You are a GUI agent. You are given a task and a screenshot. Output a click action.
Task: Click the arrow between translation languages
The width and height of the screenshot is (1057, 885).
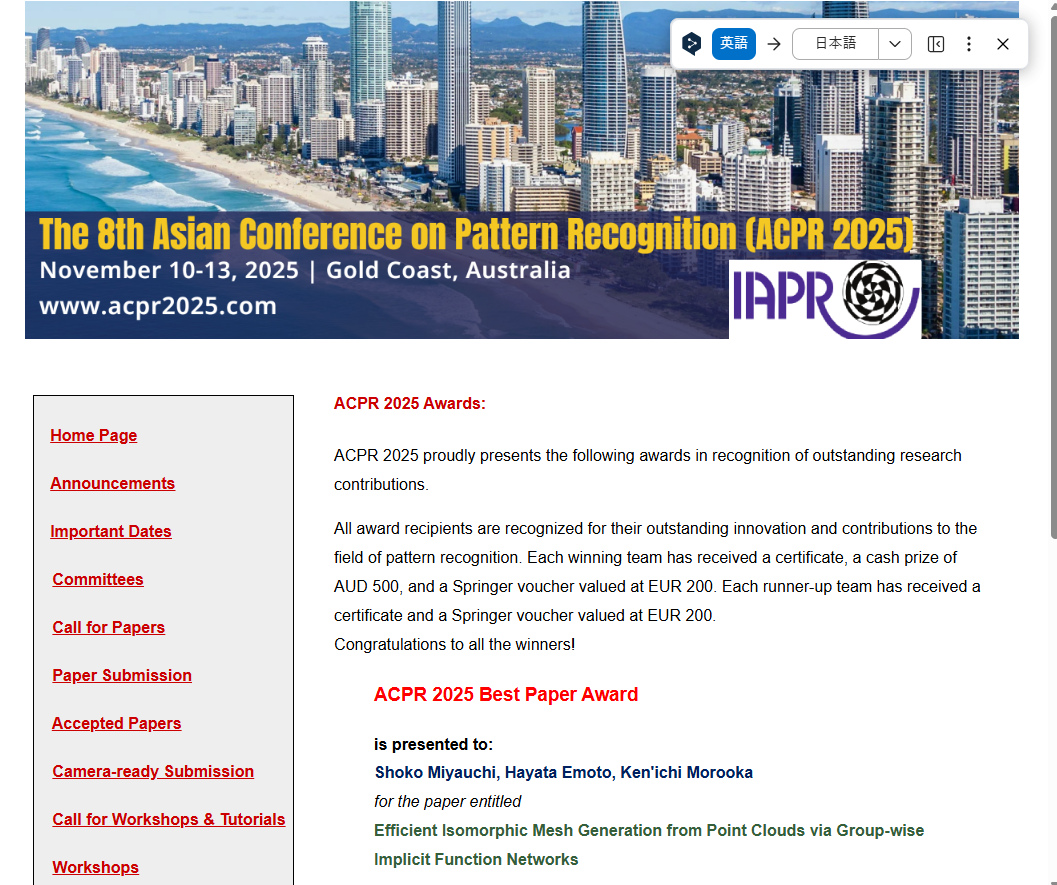coord(773,44)
